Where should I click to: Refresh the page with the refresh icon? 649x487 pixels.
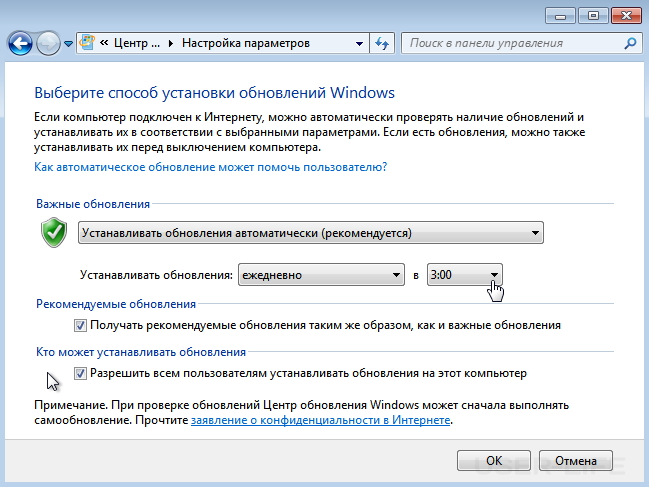click(x=382, y=43)
